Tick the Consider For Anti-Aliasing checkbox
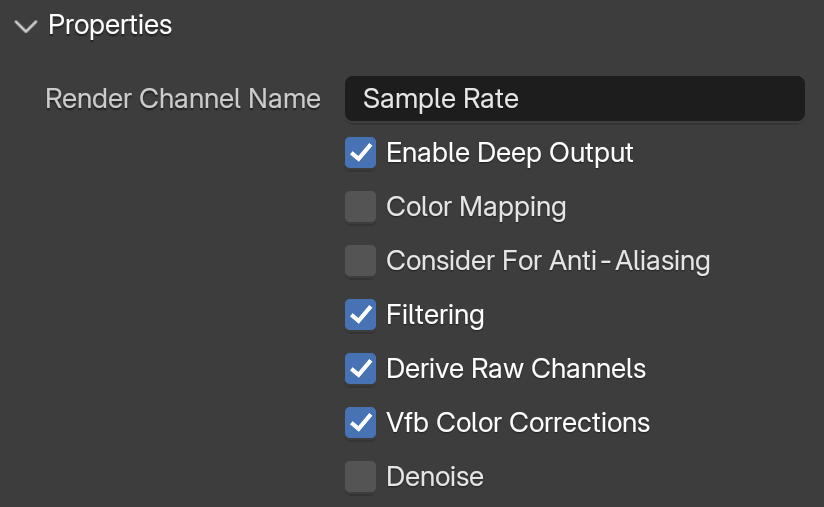824x507 pixels. (360, 261)
